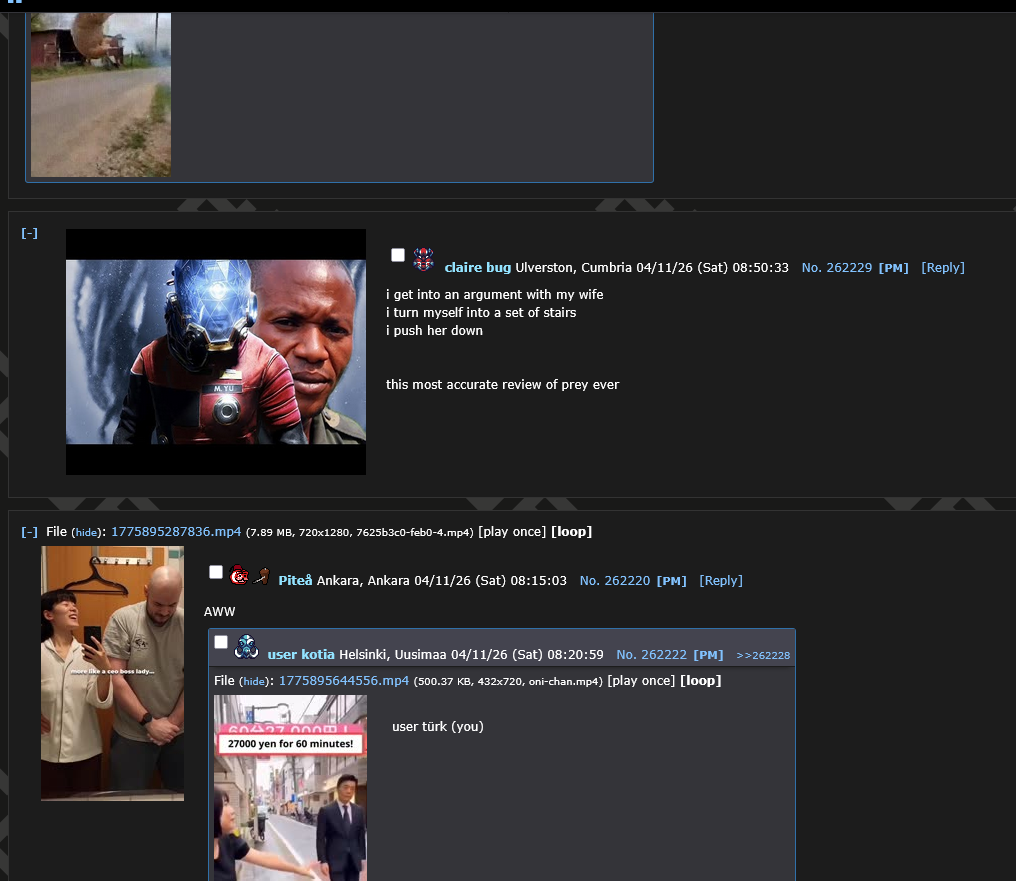Collapse the claire bug thread with [-]

click(x=30, y=233)
